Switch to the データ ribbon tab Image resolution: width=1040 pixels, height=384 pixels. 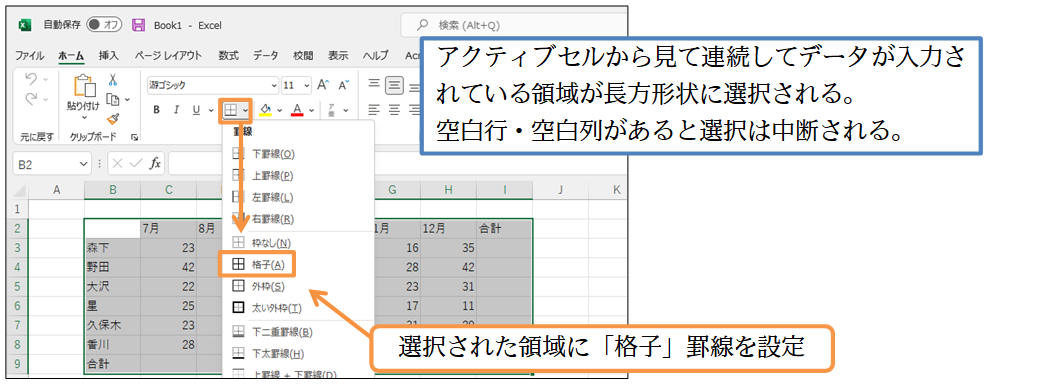pyautogui.click(x=265, y=55)
